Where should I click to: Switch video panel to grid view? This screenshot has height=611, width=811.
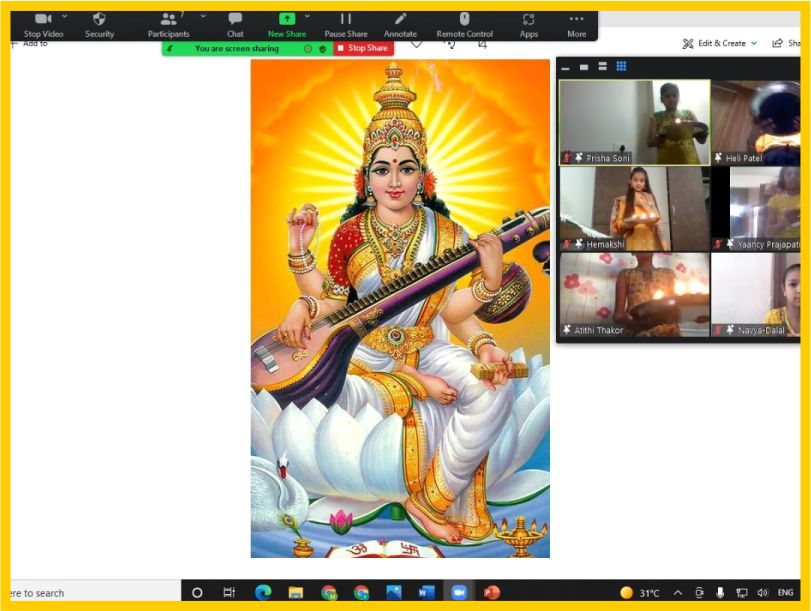621,66
